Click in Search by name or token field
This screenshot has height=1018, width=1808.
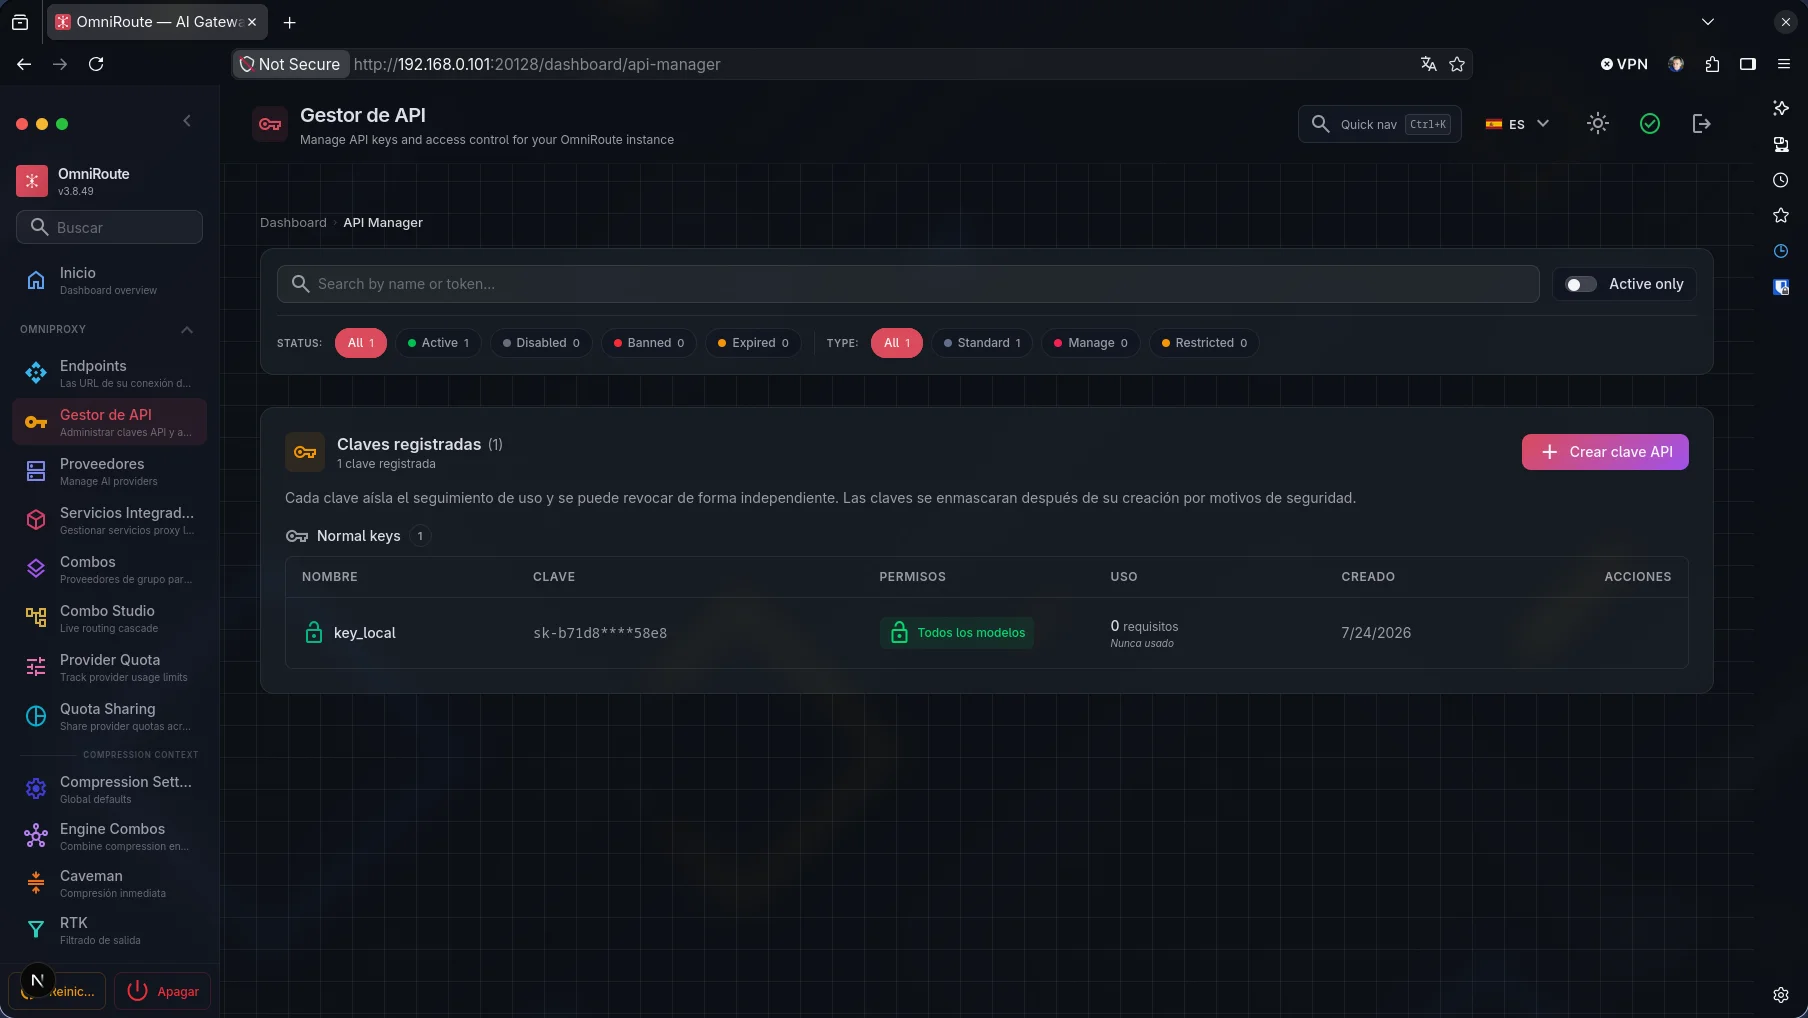click(x=908, y=284)
